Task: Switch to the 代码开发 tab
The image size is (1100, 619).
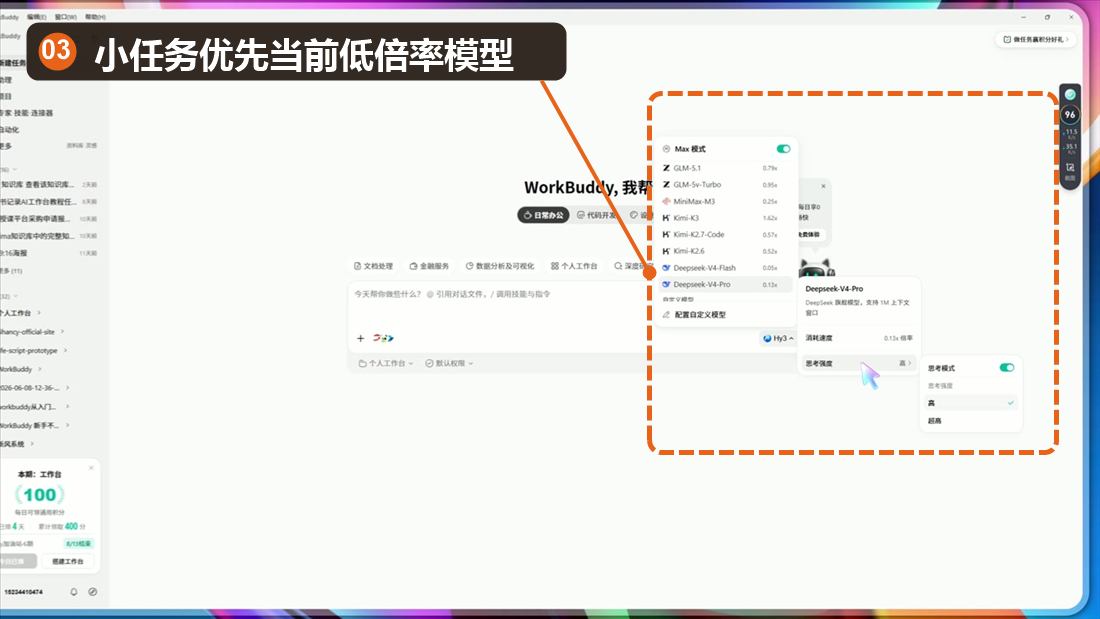Action: 596,215
